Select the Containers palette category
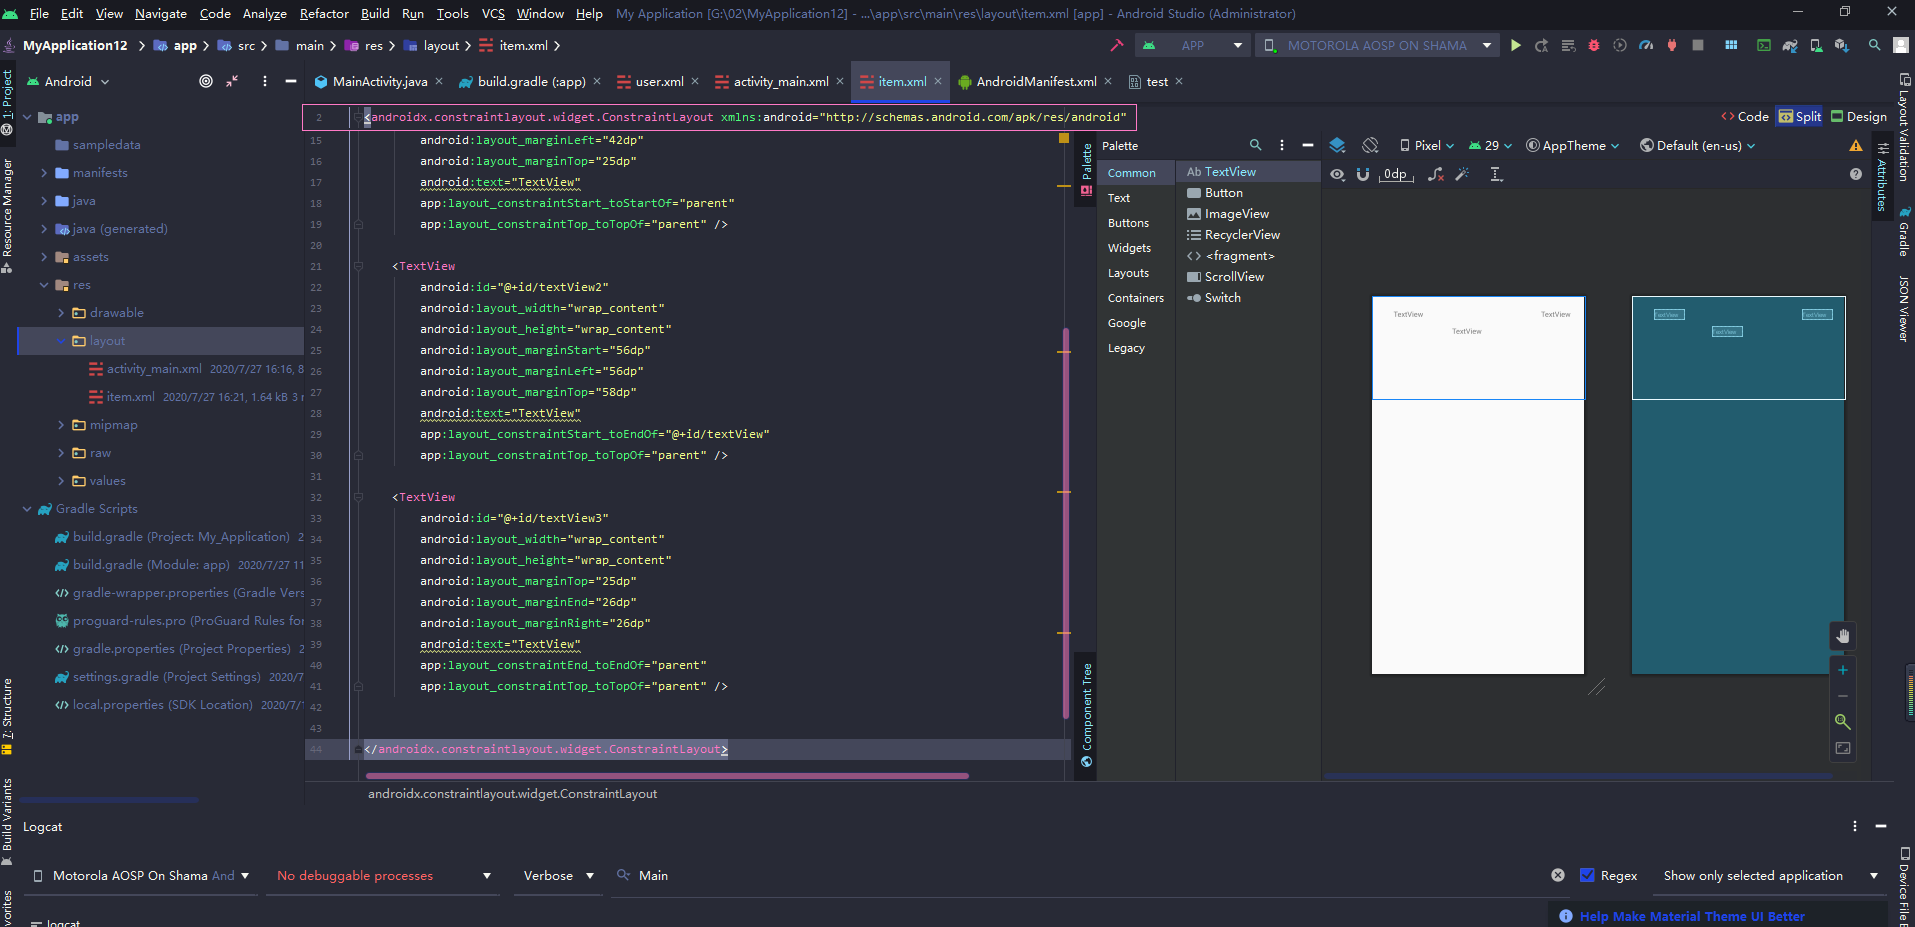The width and height of the screenshot is (1915, 927). pos(1136,297)
